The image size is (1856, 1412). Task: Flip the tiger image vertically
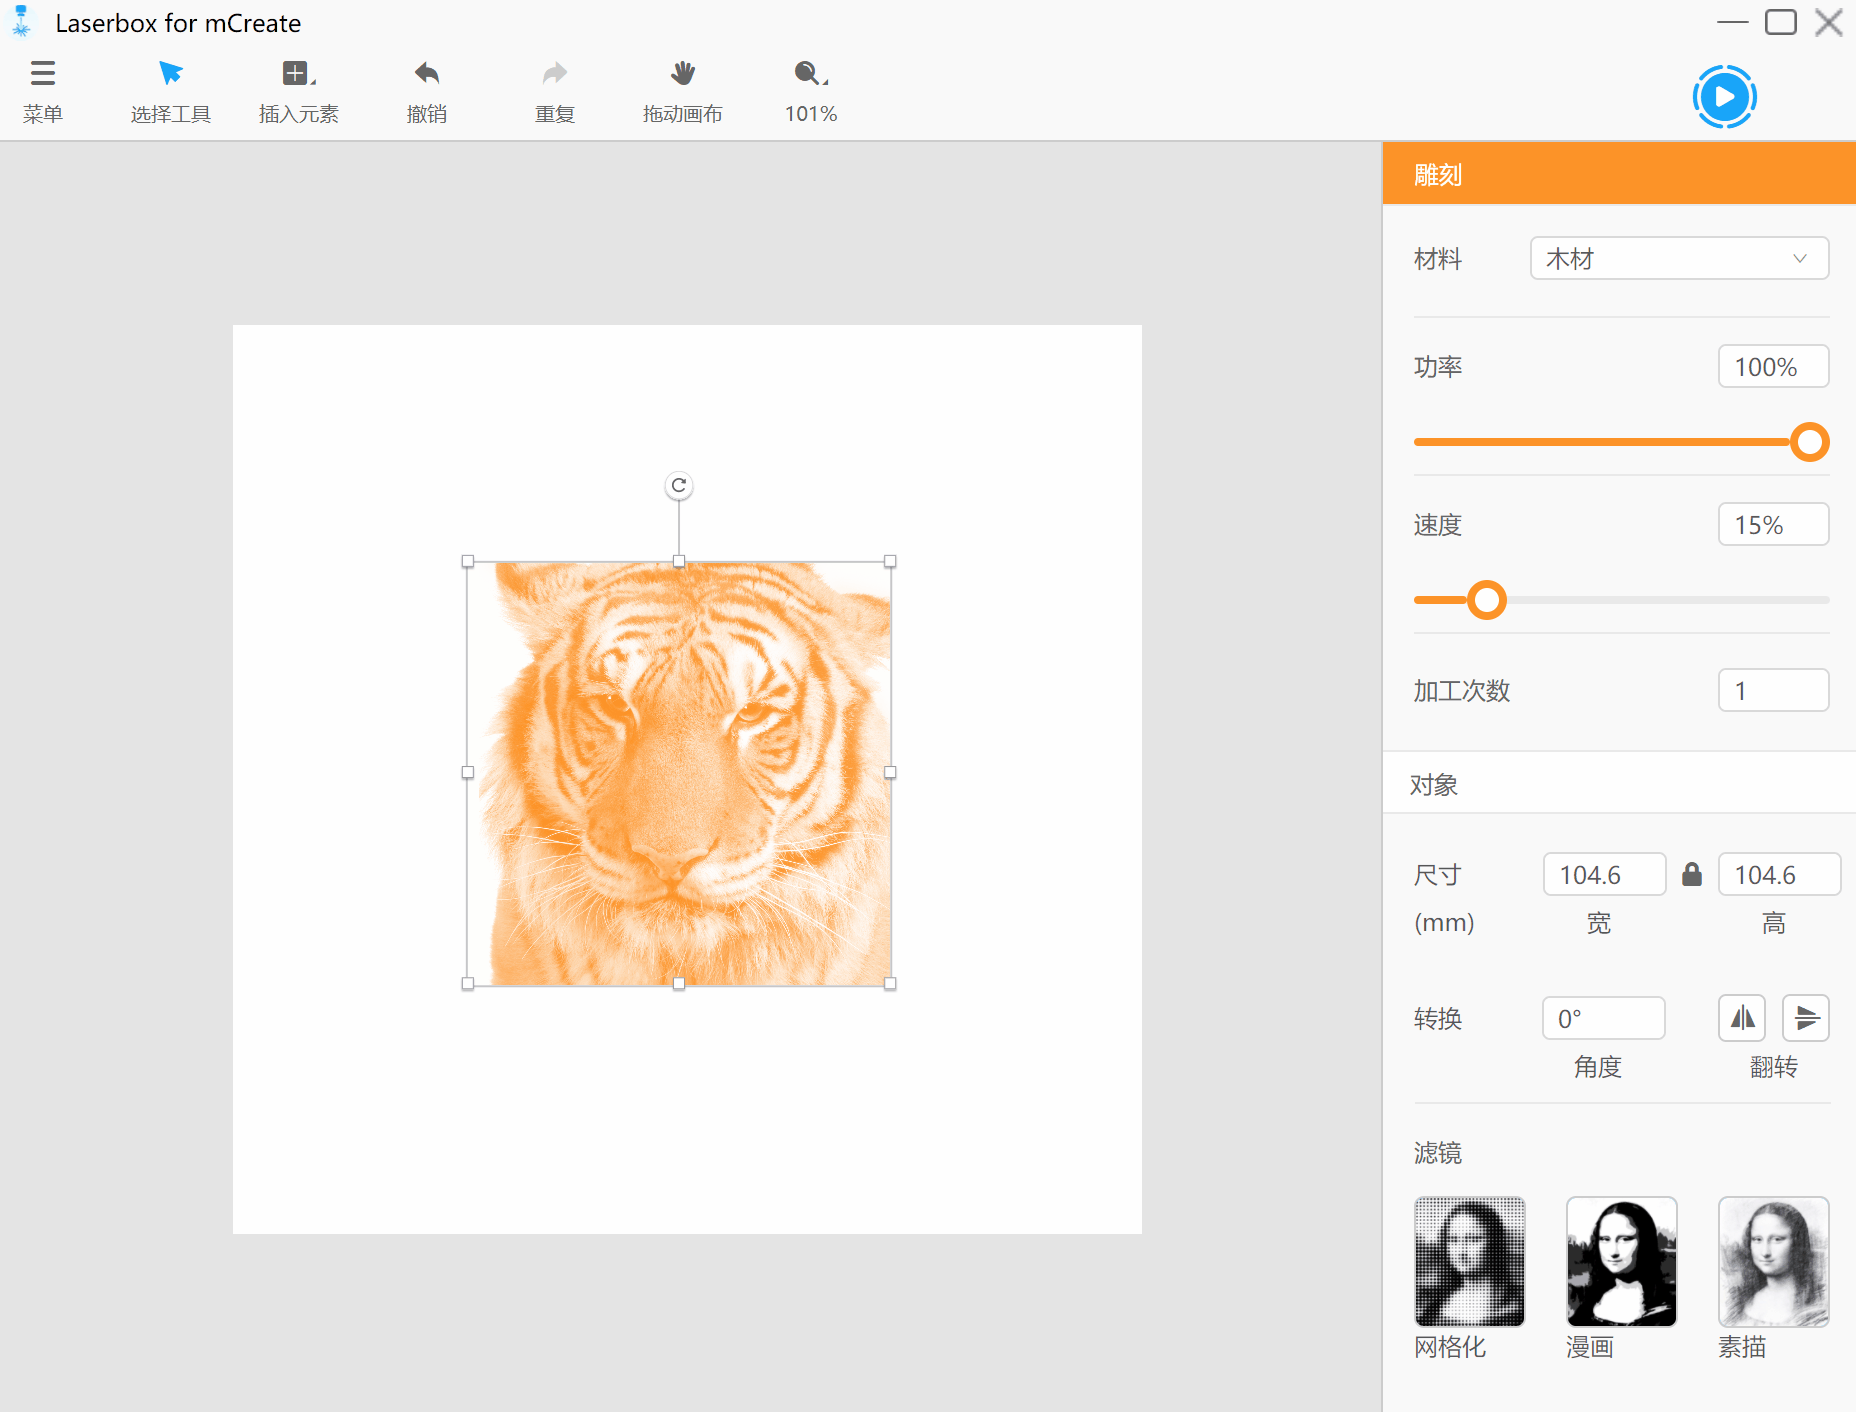[1806, 1018]
